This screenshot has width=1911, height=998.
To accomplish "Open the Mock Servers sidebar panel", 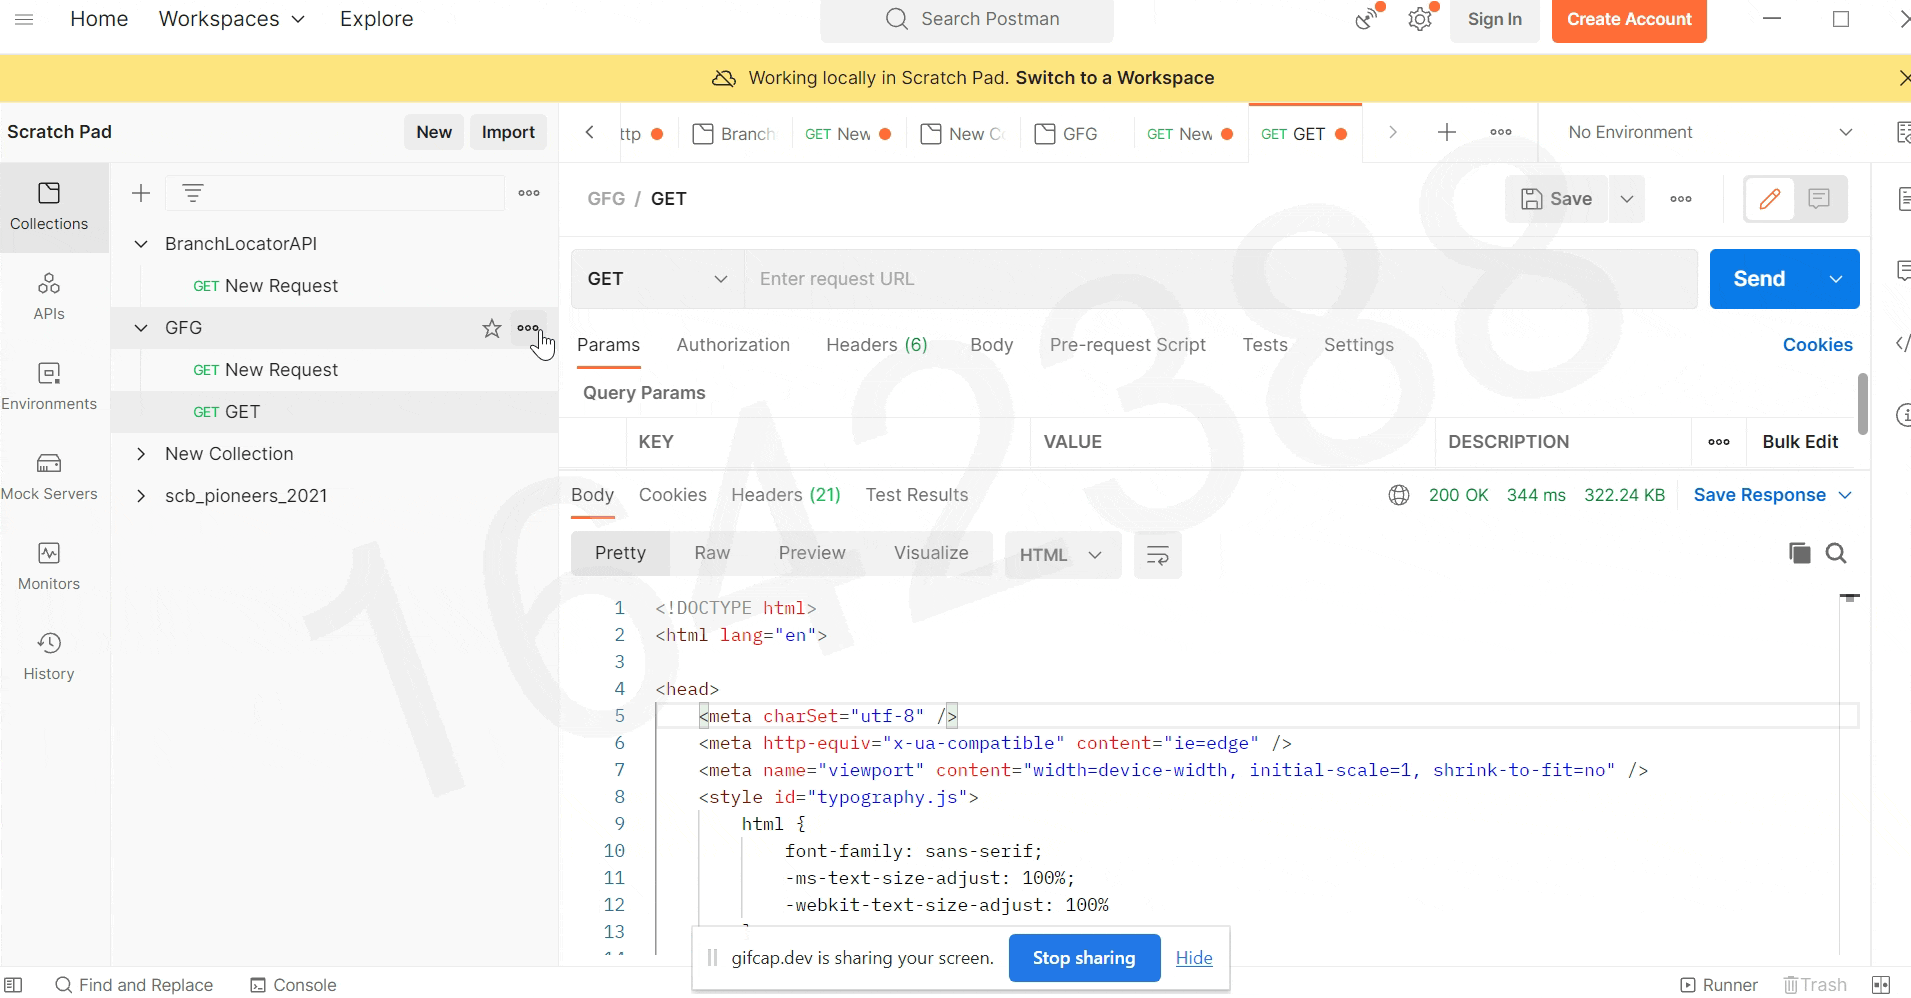I will 49,477.
